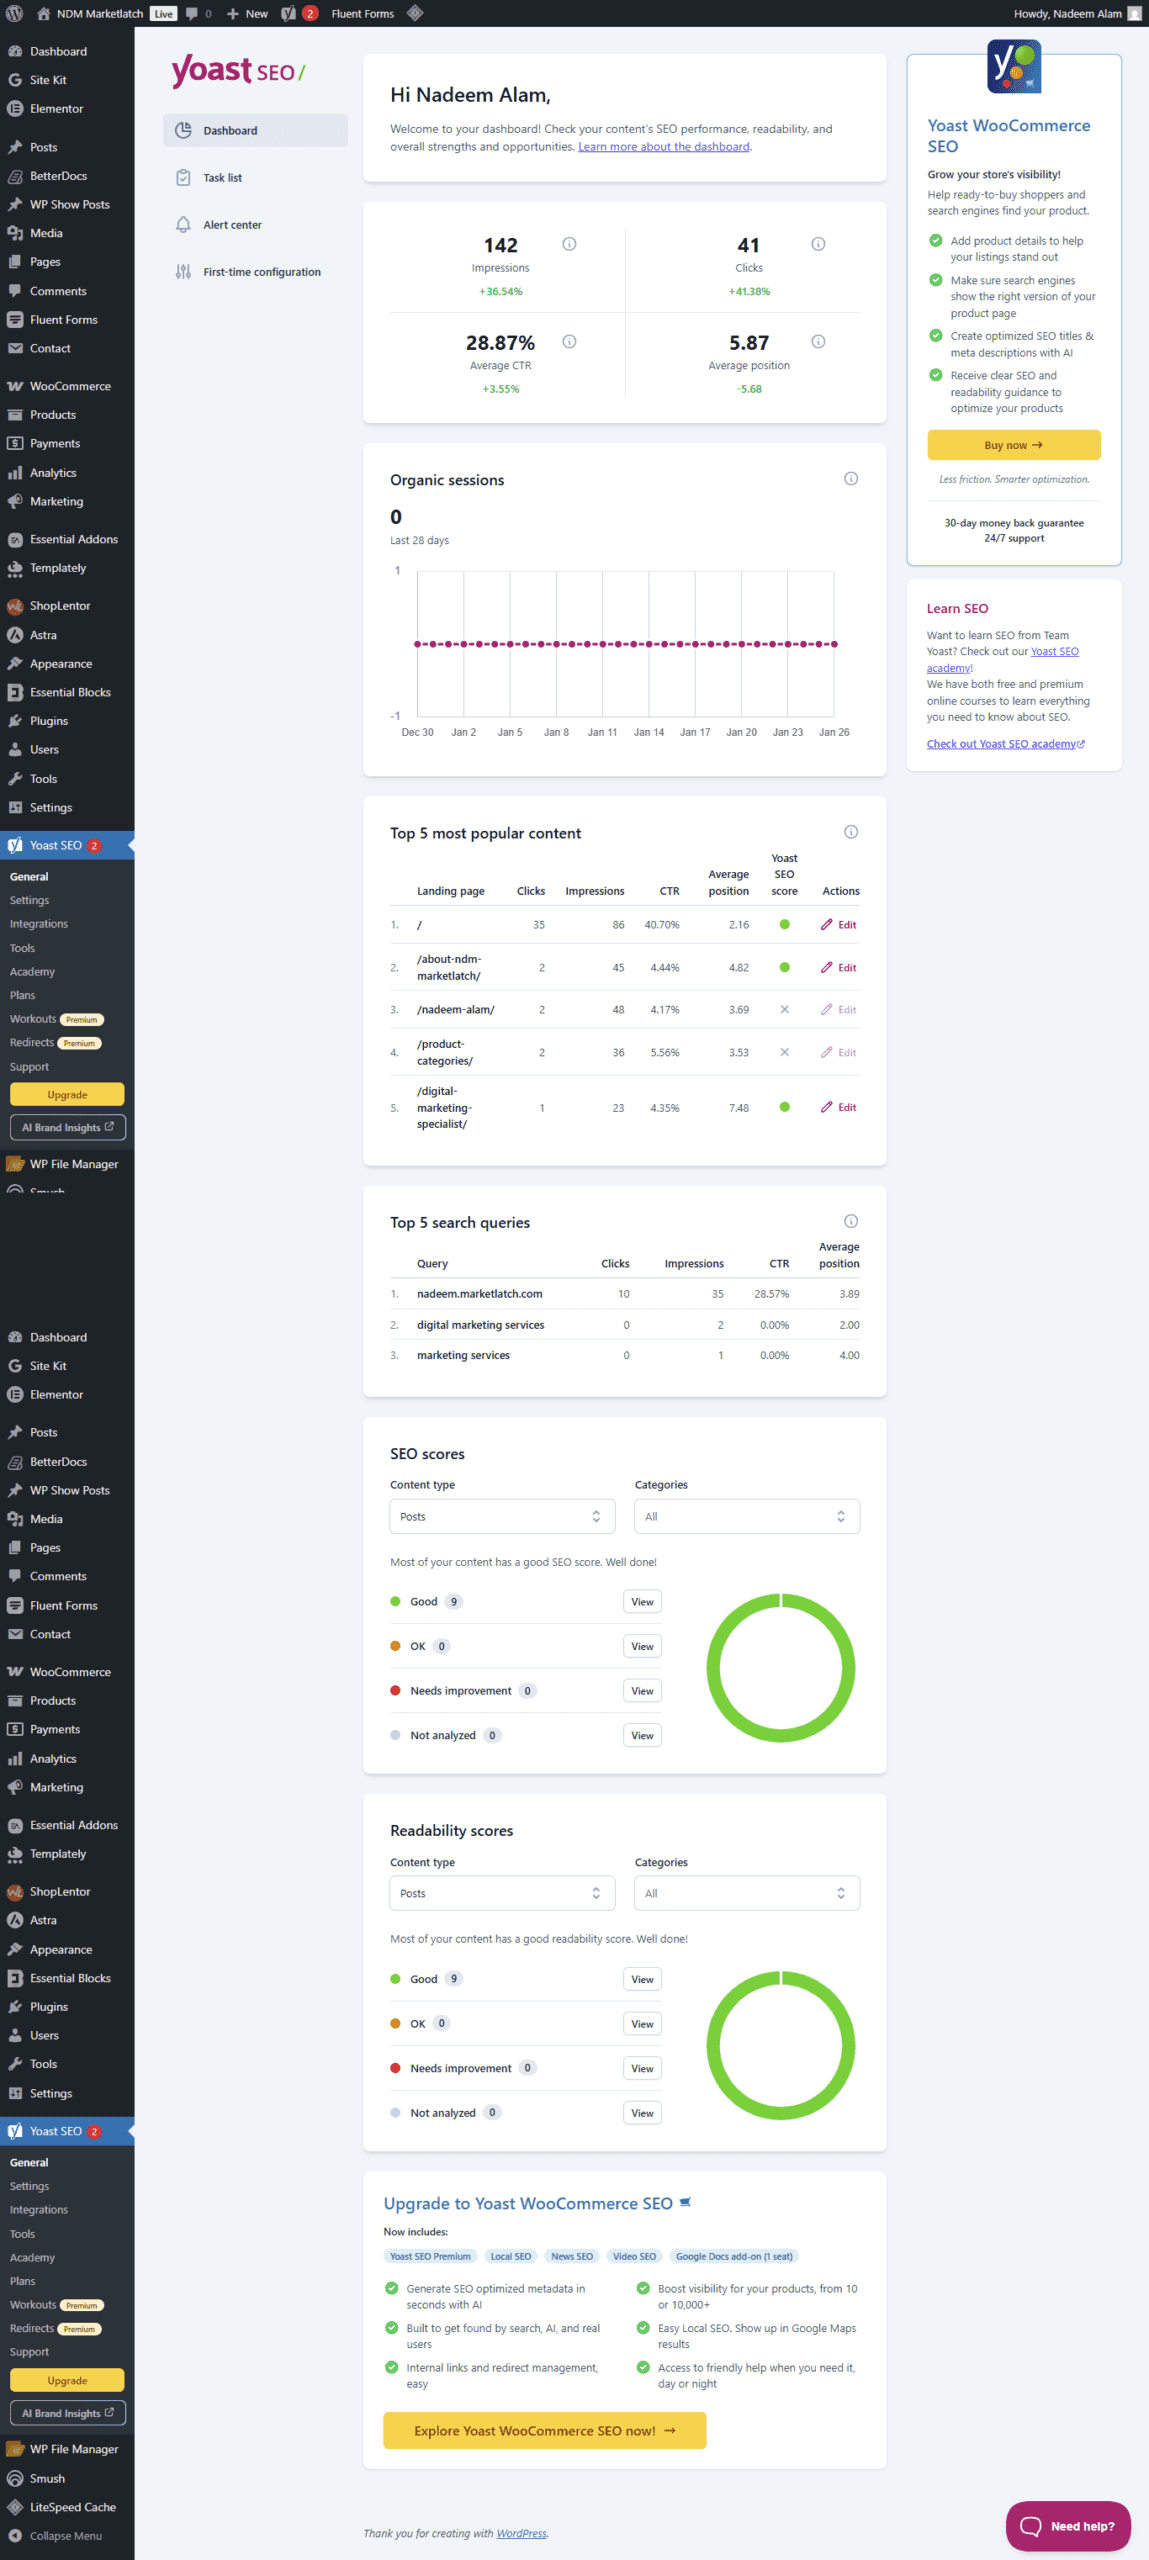Viewport: 1149px width, 2560px height.
Task: Click the info icon beside Impressions
Action: [x=569, y=244]
